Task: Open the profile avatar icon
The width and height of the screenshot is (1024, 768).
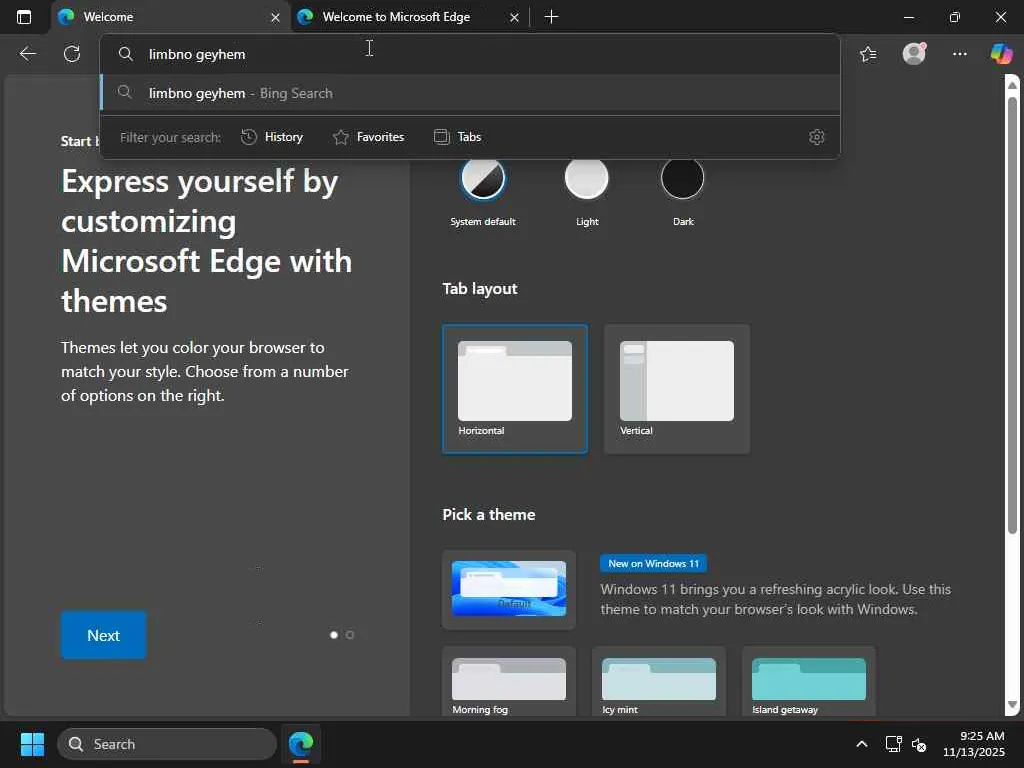Action: [914, 54]
